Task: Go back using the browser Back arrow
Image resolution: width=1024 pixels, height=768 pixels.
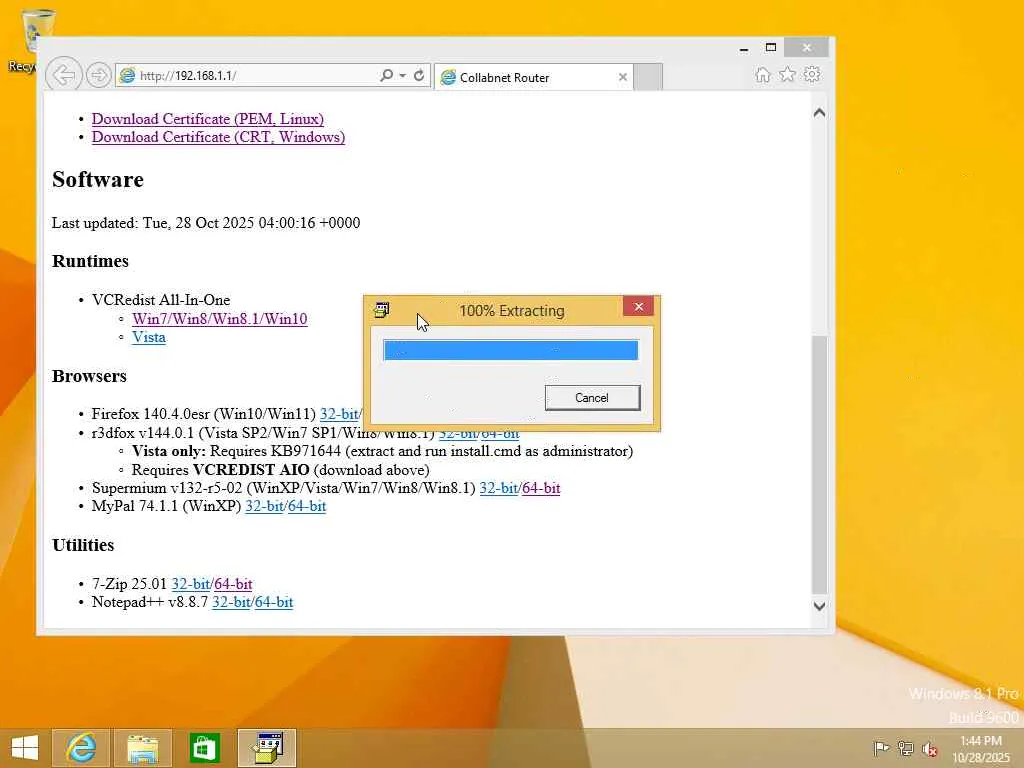Action: [64, 75]
